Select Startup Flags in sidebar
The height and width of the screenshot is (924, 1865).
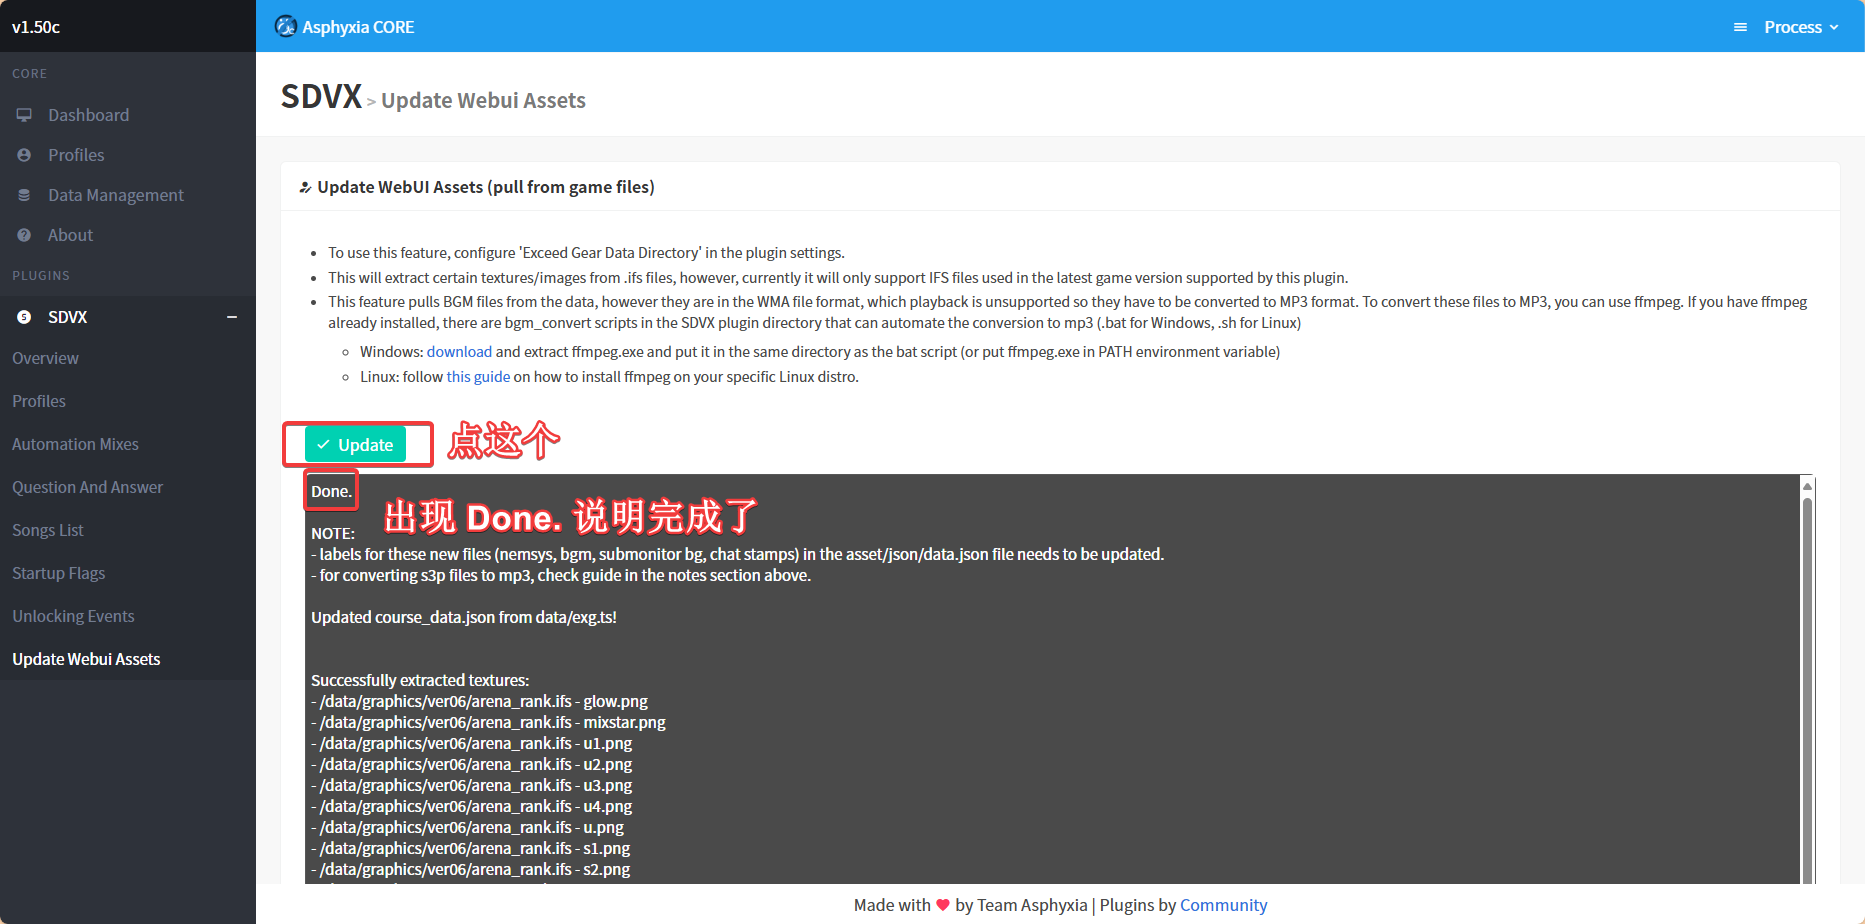58,573
